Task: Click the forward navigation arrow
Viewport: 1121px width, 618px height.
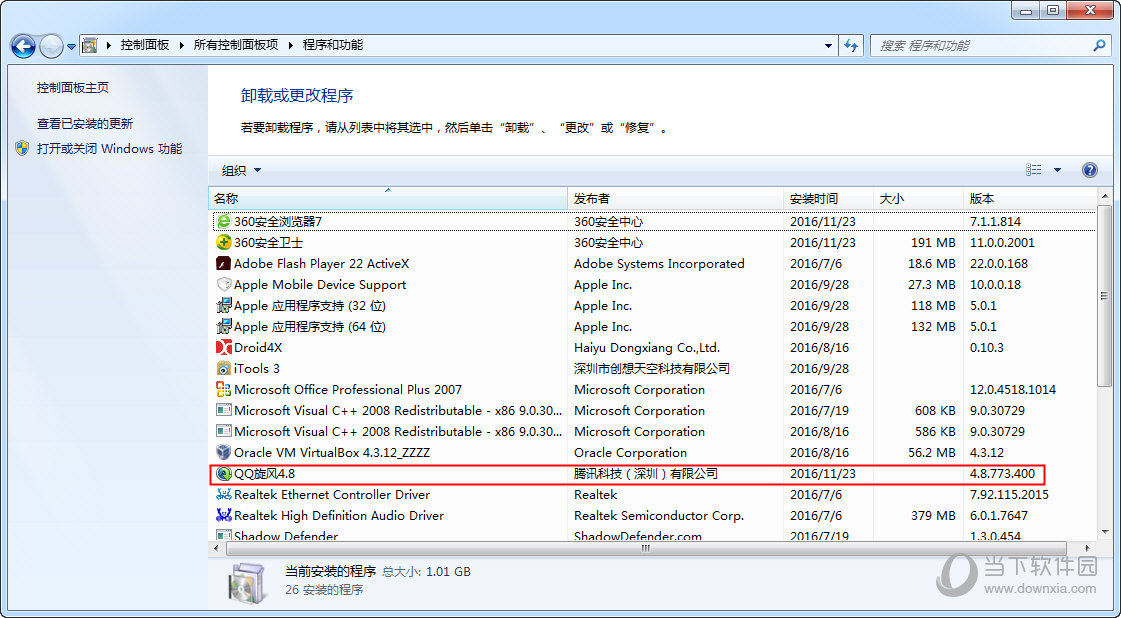Action: click(x=51, y=46)
